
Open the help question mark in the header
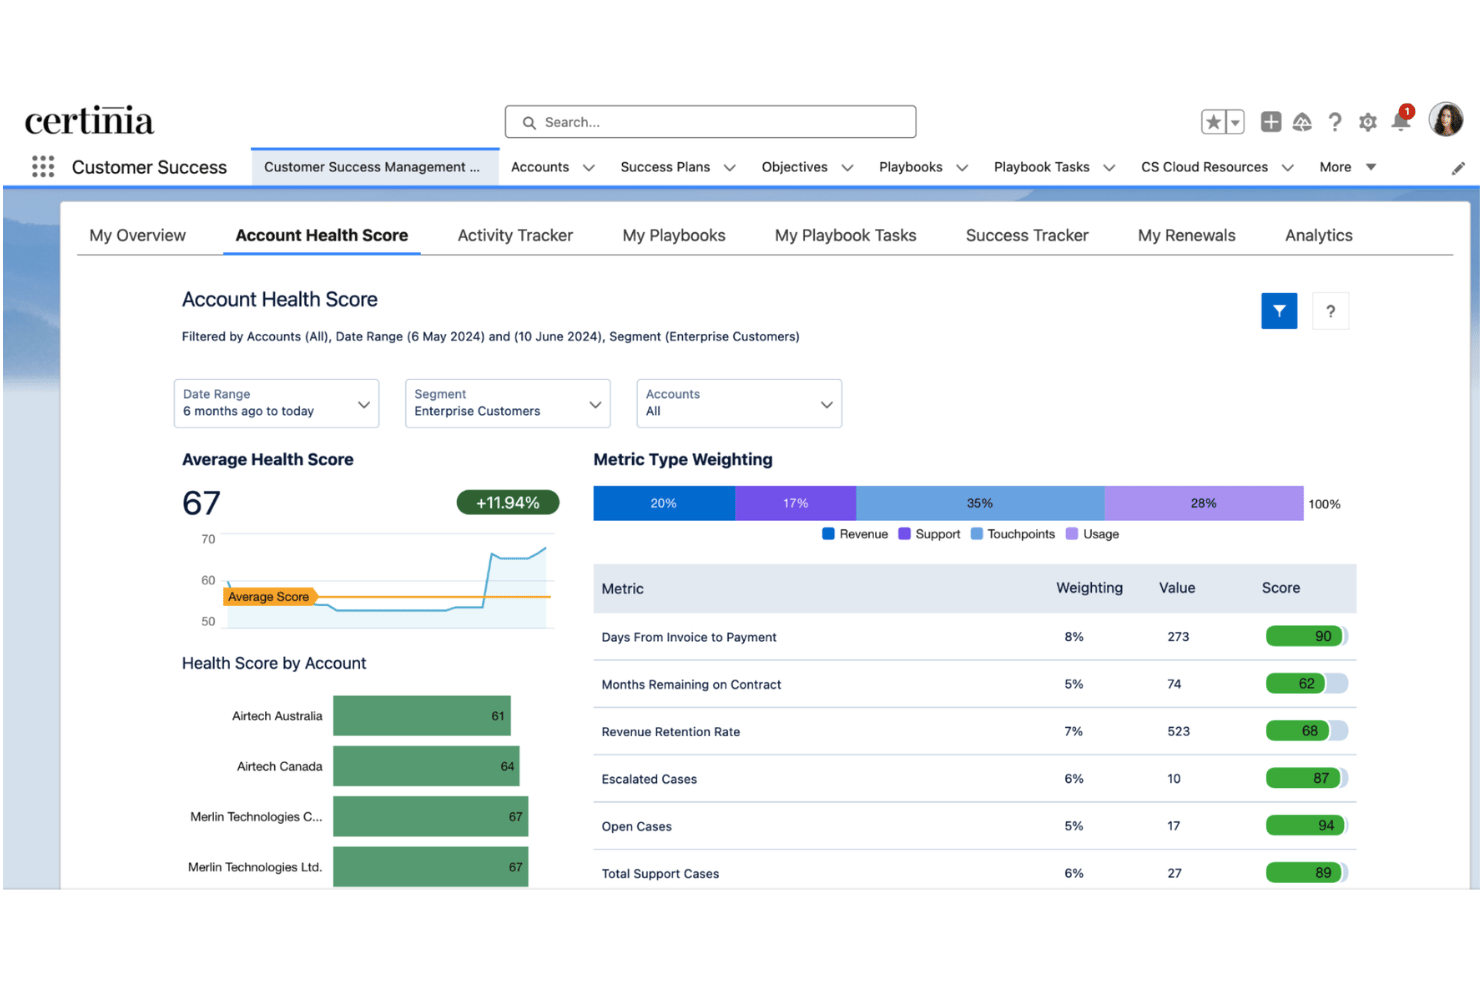pos(1335,122)
